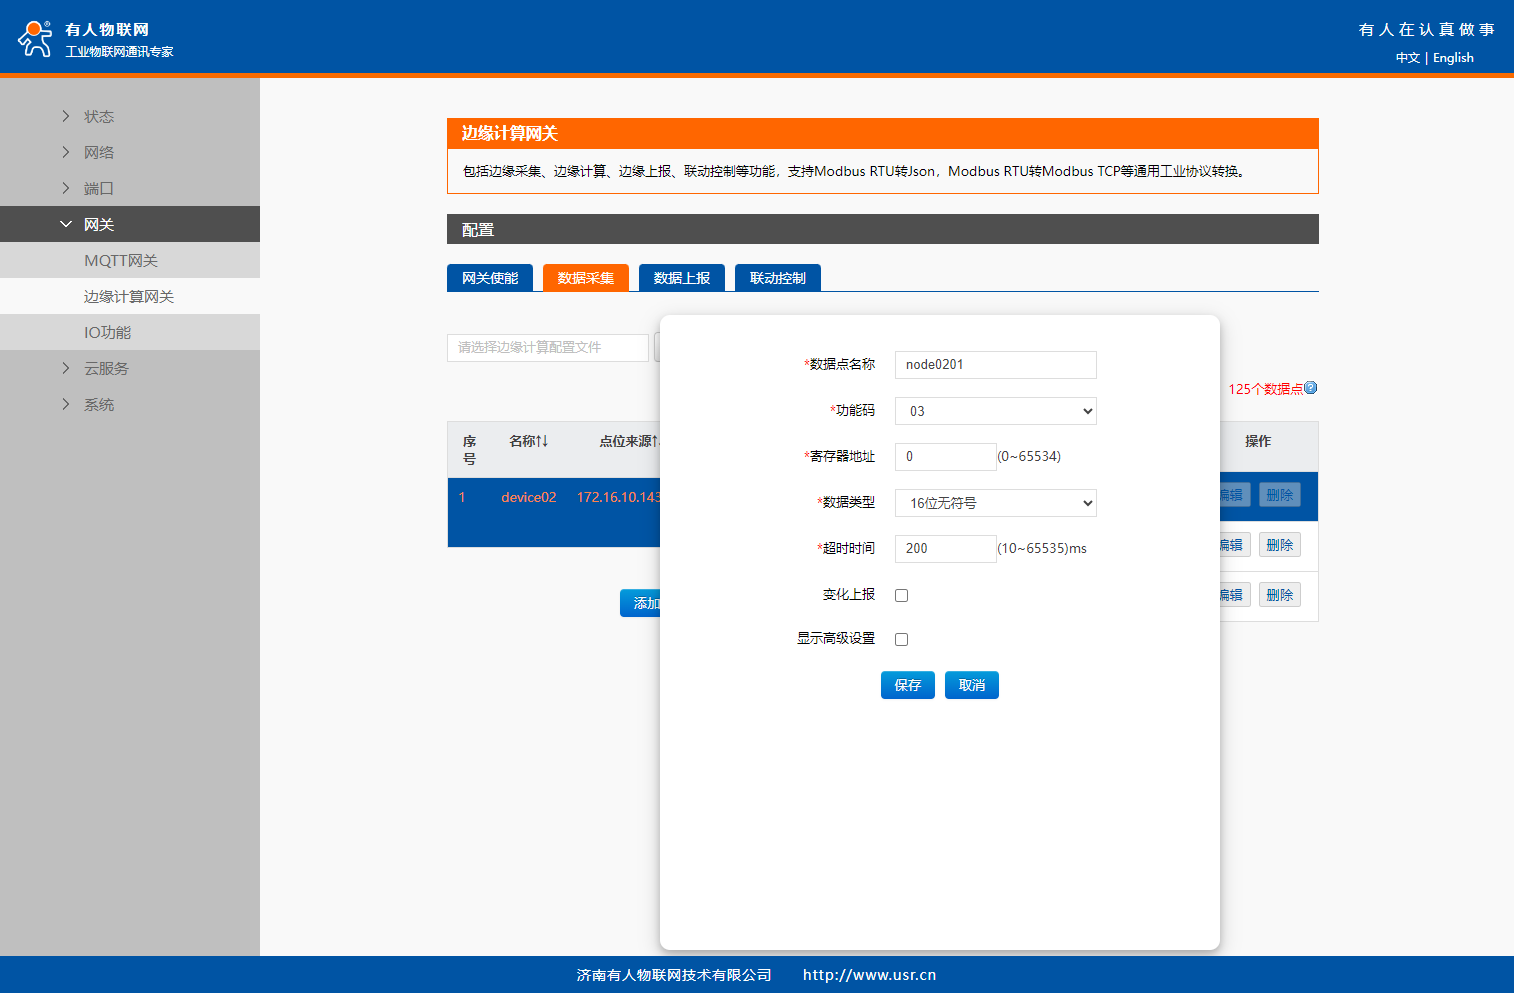Open the 功能码 dropdown
The height and width of the screenshot is (993, 1514).
click(x=995, y=411)
